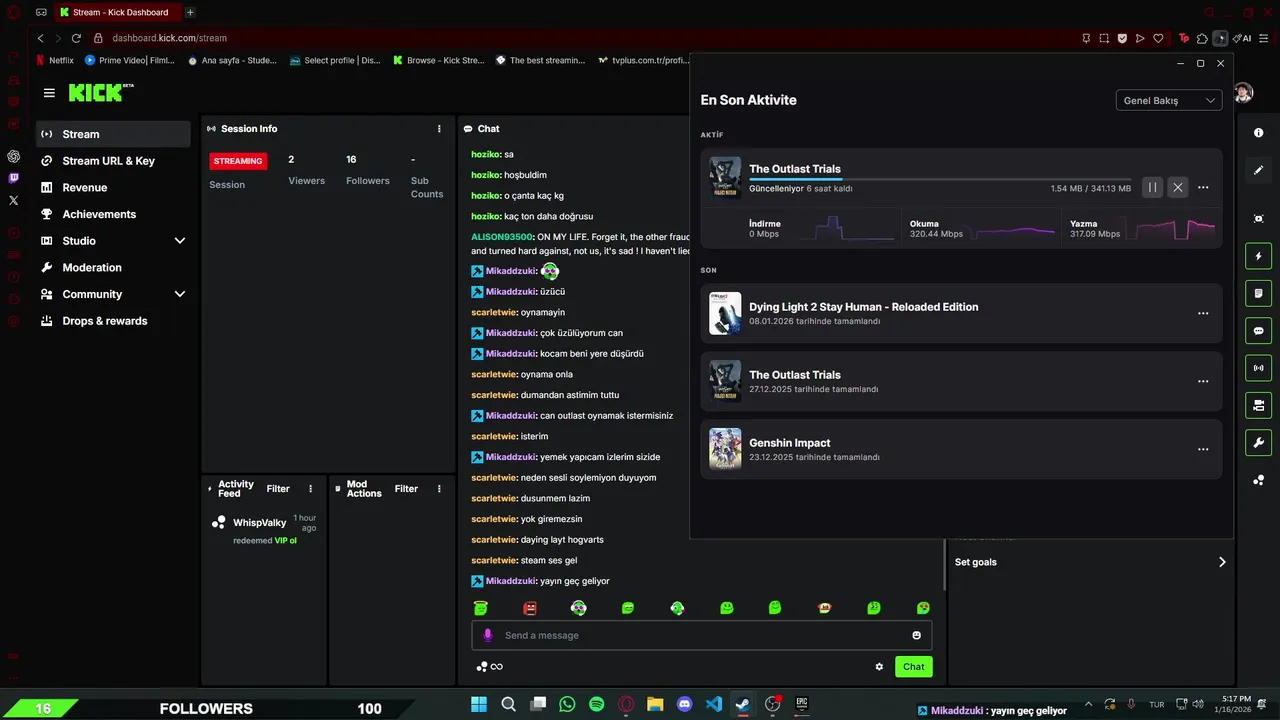
Task: Open Session Info three-dot menu
Action: click(439, 129)
